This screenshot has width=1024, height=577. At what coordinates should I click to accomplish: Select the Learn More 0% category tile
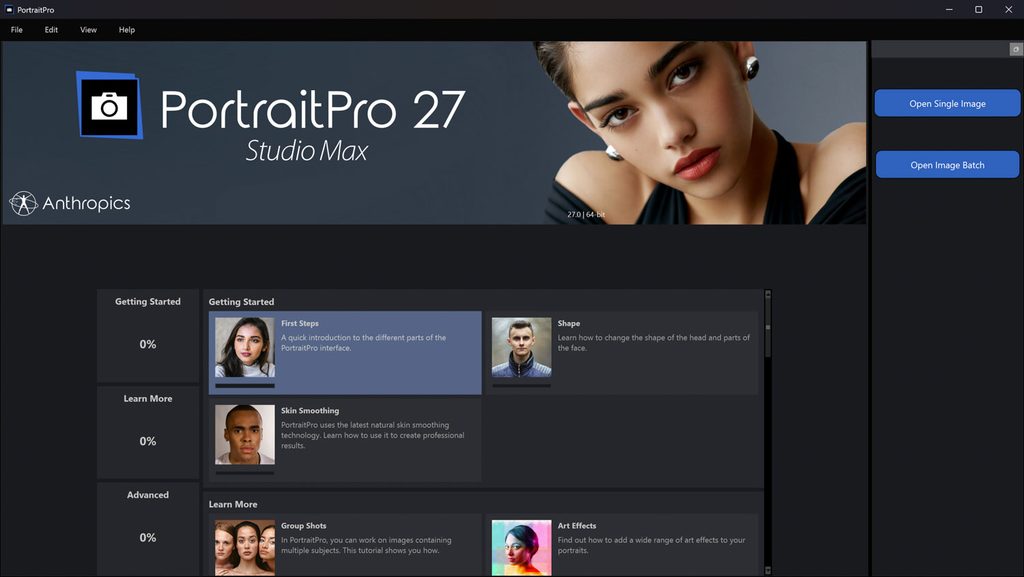pos(148,432)
